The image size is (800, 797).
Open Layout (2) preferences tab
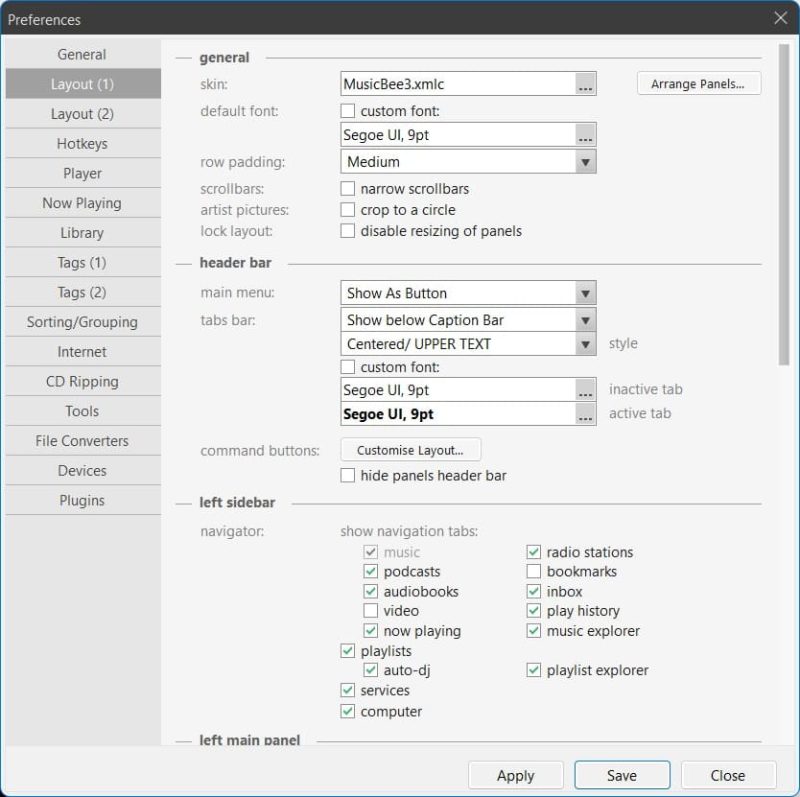click(83, 114)
